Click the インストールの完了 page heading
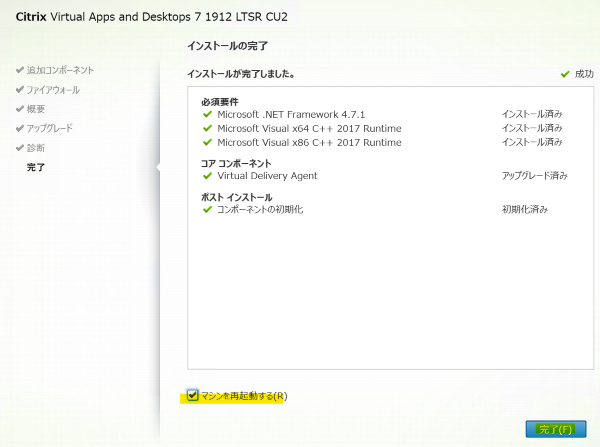600x447 pixels. pyautogui.click(x=227, y=46)
